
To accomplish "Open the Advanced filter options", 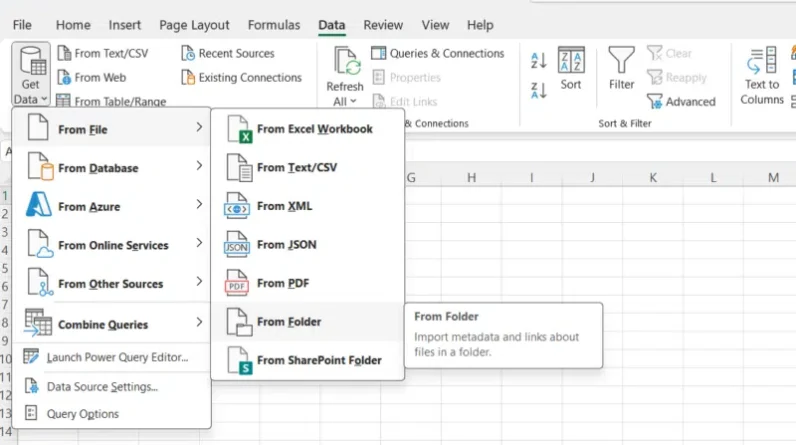I will (x=681, y=101).
